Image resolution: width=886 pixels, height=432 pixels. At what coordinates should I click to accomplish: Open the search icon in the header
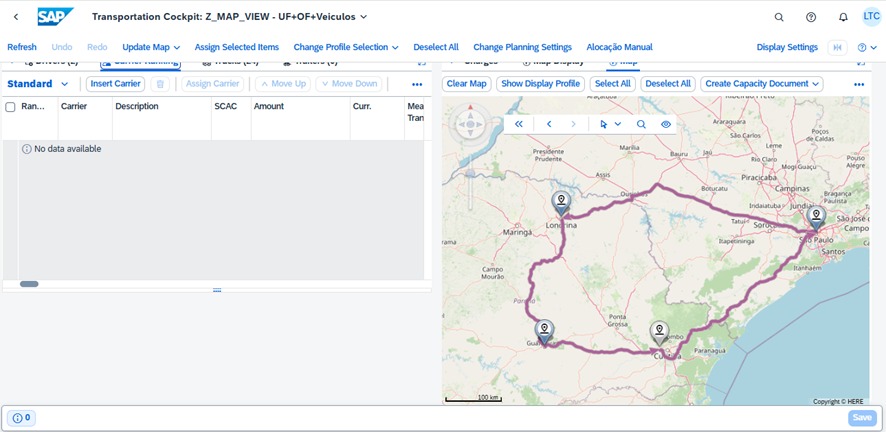coord(779,17)
